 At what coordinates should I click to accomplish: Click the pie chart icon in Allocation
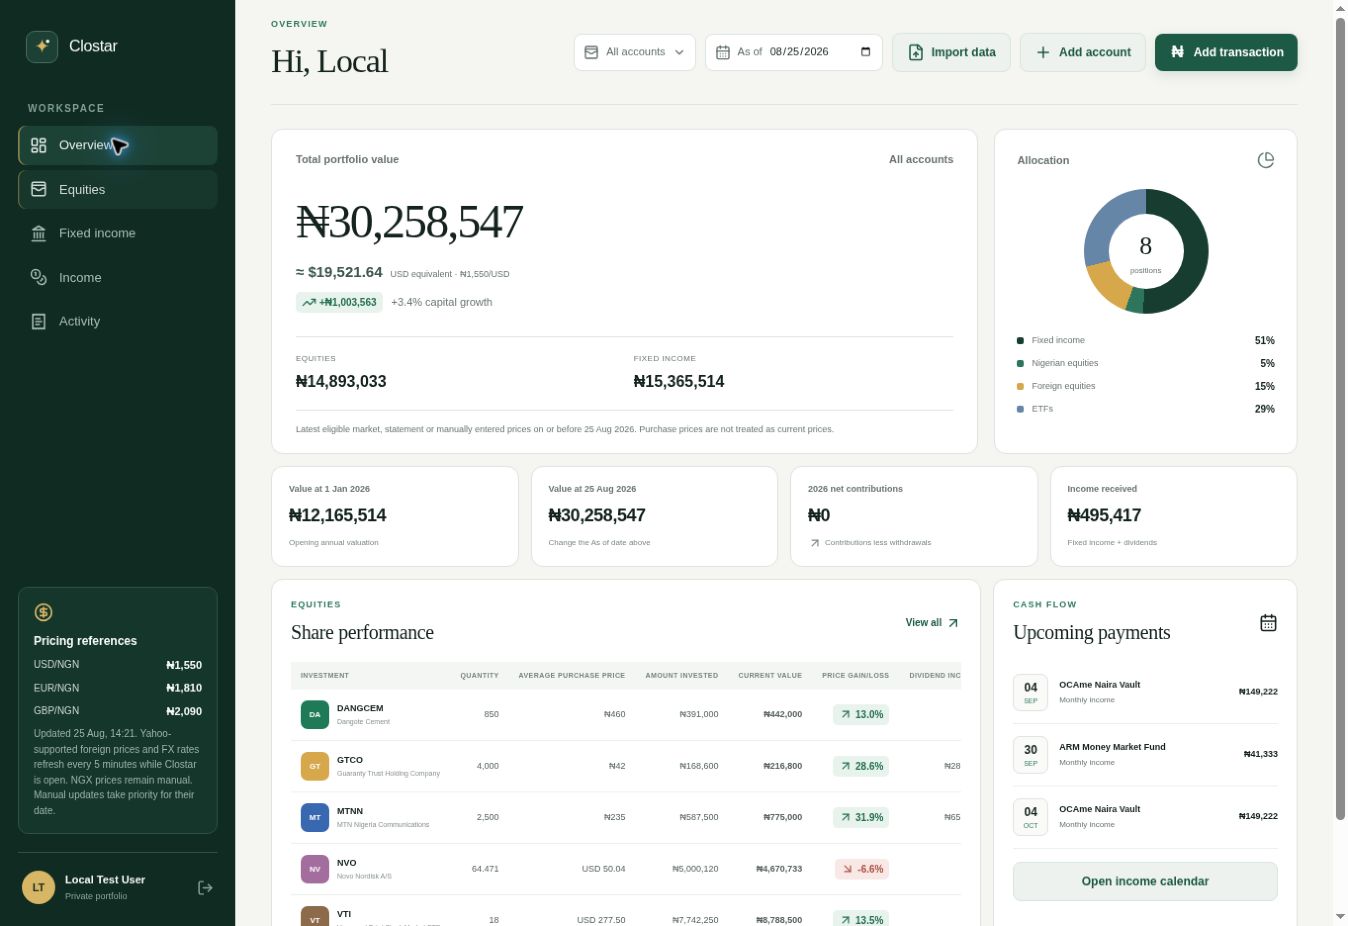click(1266, 160)
